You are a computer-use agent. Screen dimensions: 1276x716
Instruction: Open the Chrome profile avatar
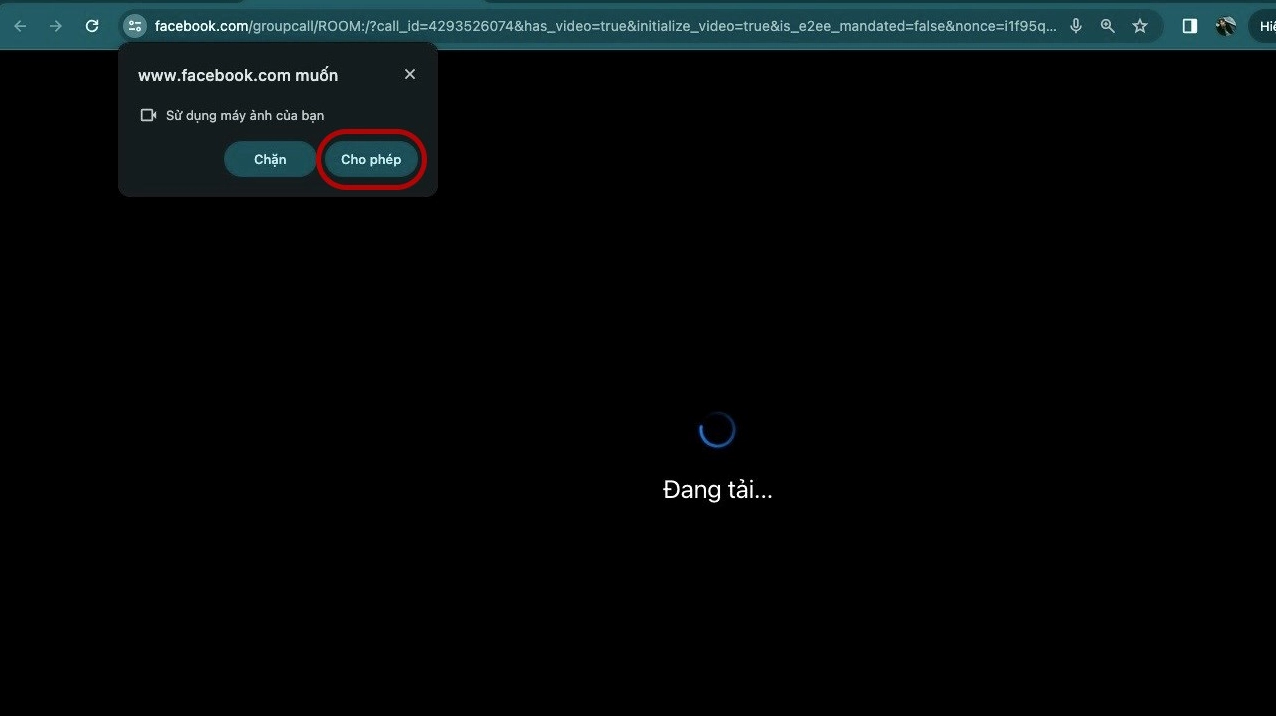(1226, 26)
